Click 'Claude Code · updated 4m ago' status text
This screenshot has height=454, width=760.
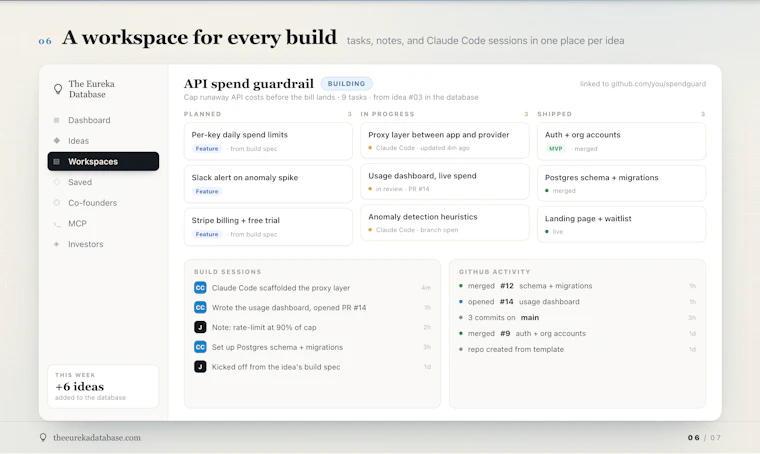tap(423, 148)
